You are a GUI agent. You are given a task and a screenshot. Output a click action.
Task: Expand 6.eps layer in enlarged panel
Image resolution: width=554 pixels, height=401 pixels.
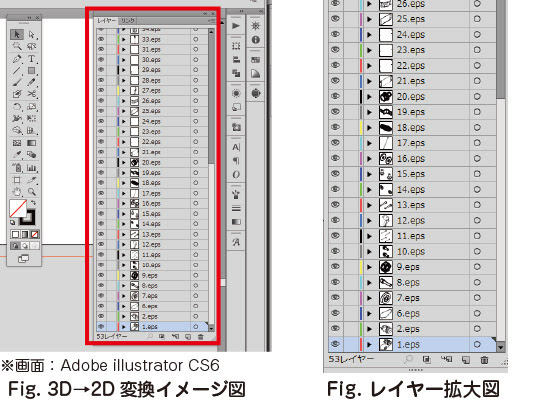pyautogui.click(x=370, y=313)
